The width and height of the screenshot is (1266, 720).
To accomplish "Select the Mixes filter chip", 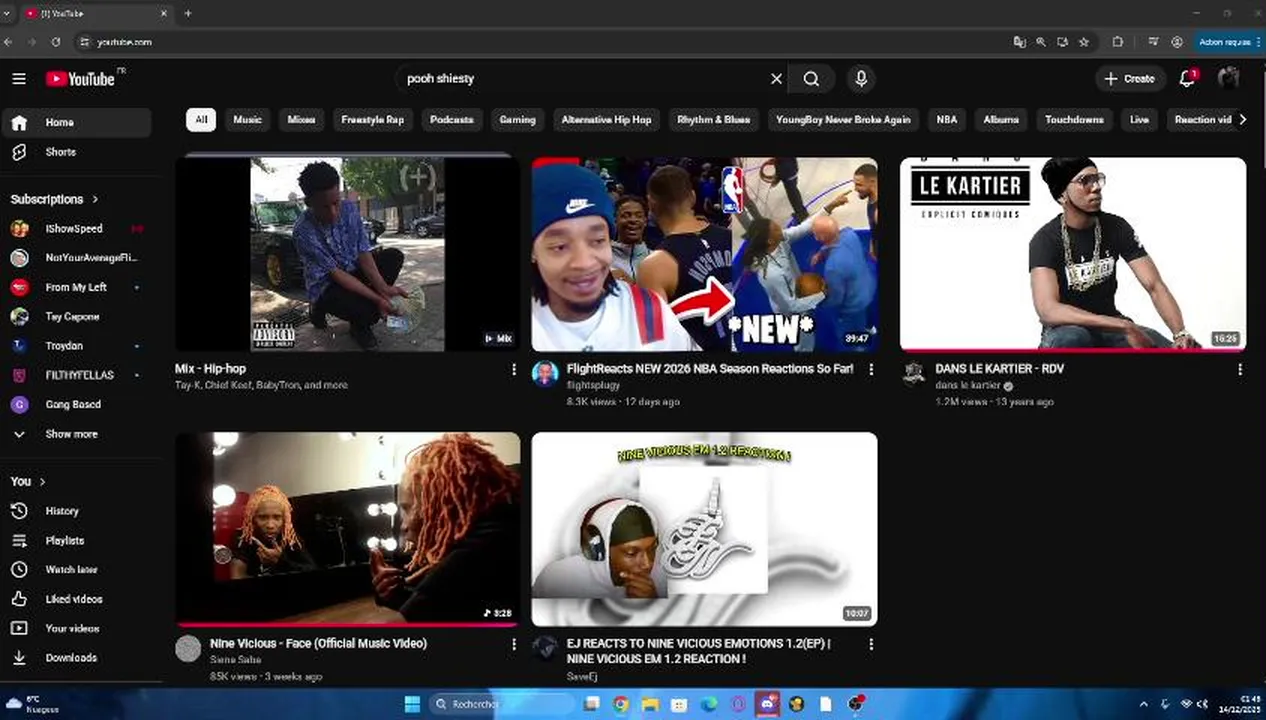I will (301, 120).
